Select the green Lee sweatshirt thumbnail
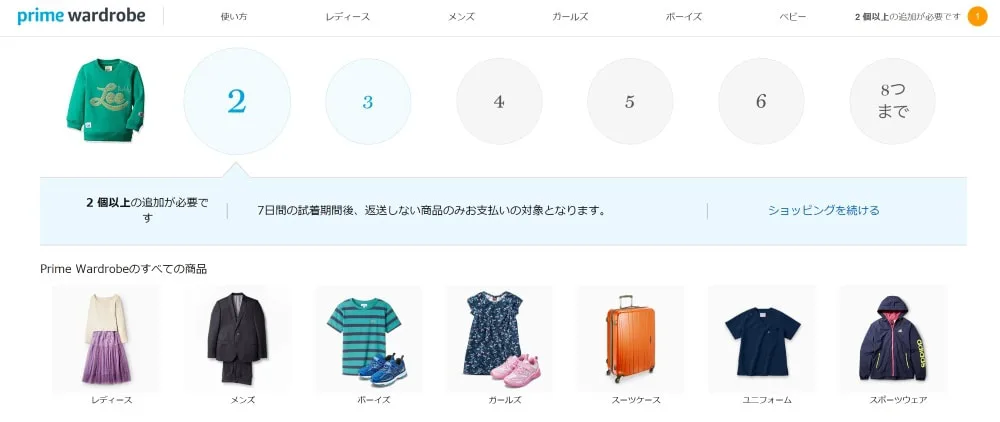The image size is (1000, 422). tap(105, 100)
